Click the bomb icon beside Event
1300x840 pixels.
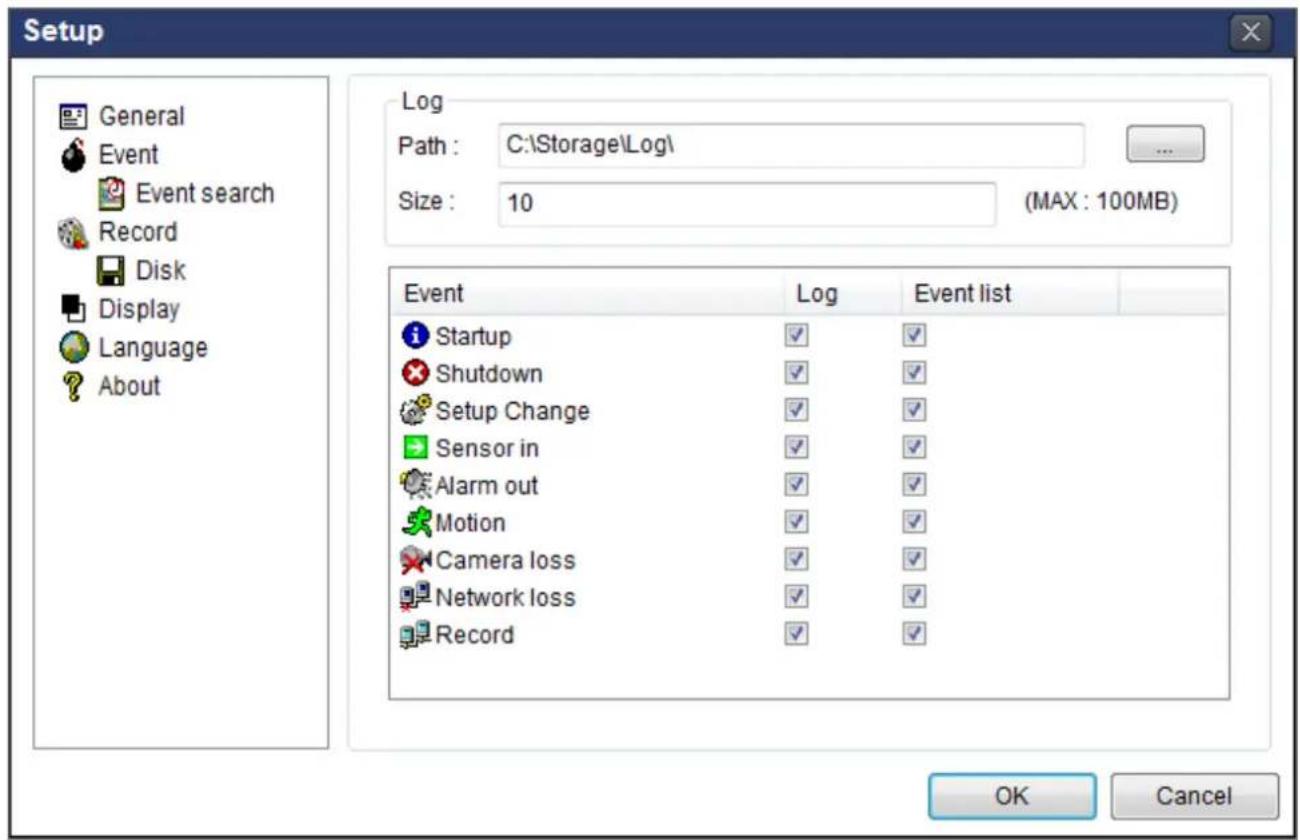pos(72,155)
